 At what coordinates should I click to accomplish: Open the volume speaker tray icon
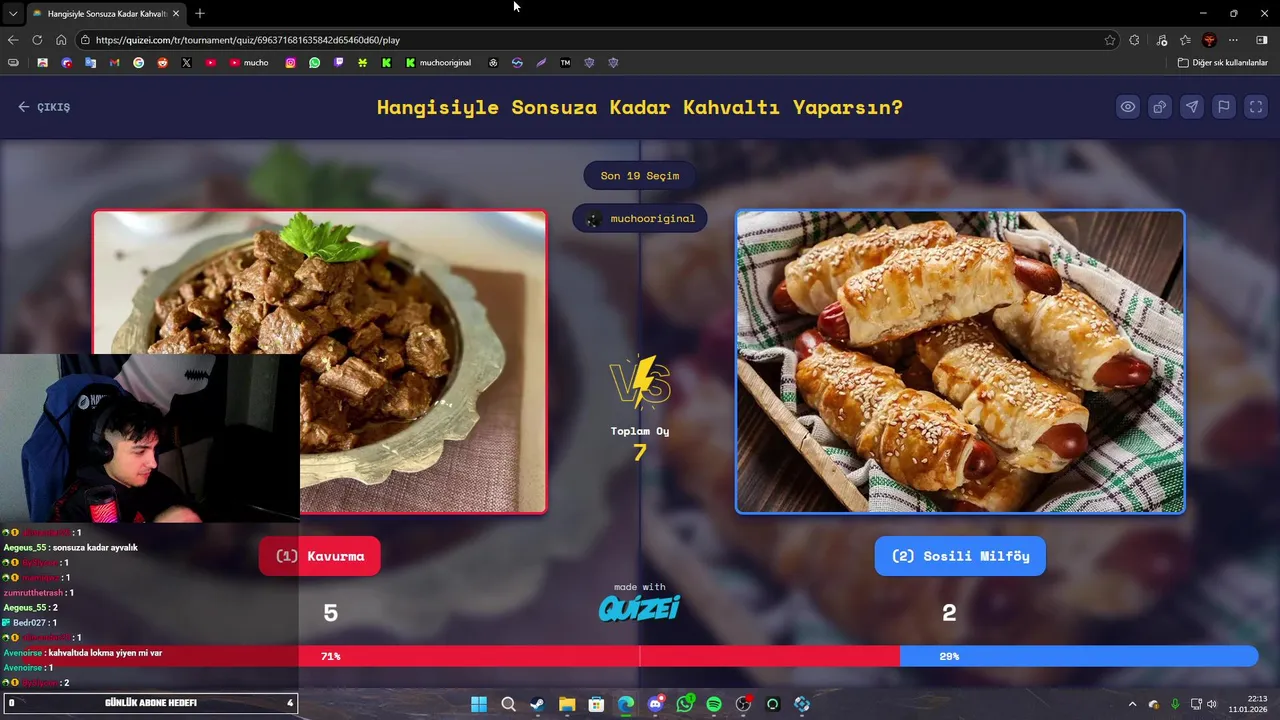[1212, 704]
